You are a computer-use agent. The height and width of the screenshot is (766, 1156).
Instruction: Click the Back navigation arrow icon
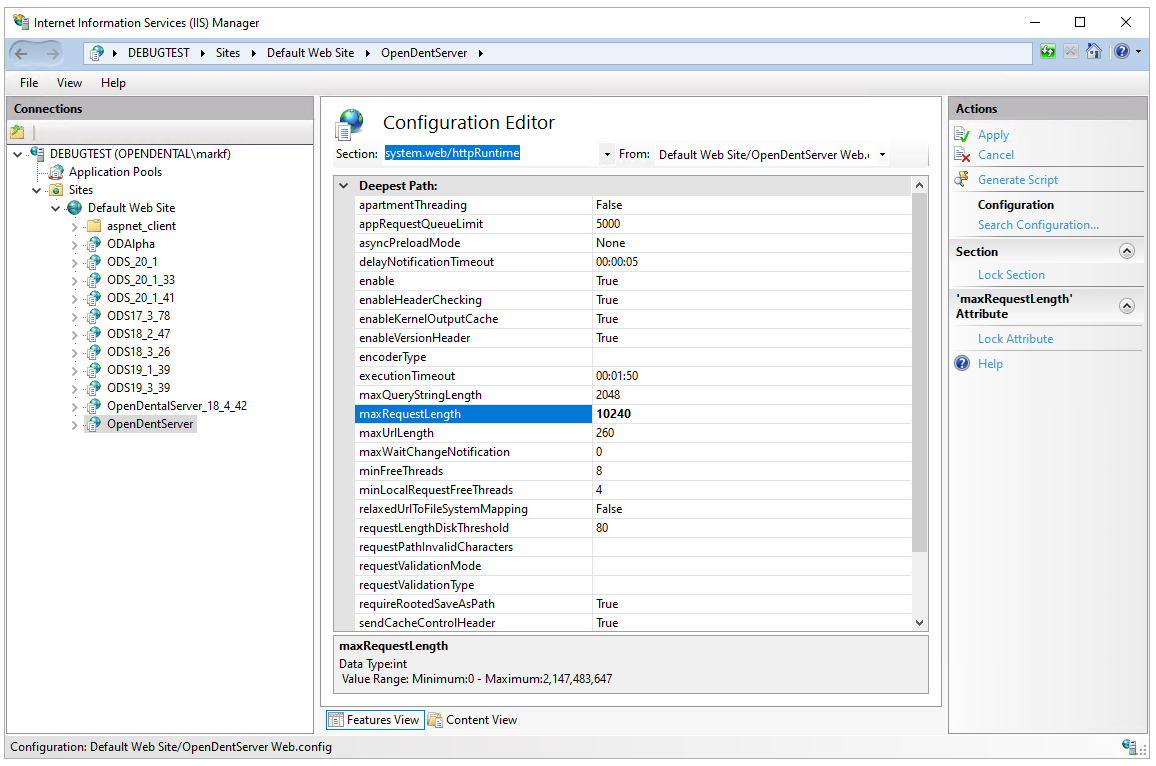point(21,53)
